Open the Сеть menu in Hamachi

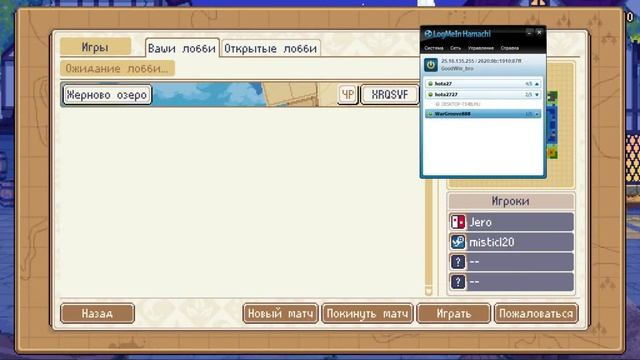(455, 48)
